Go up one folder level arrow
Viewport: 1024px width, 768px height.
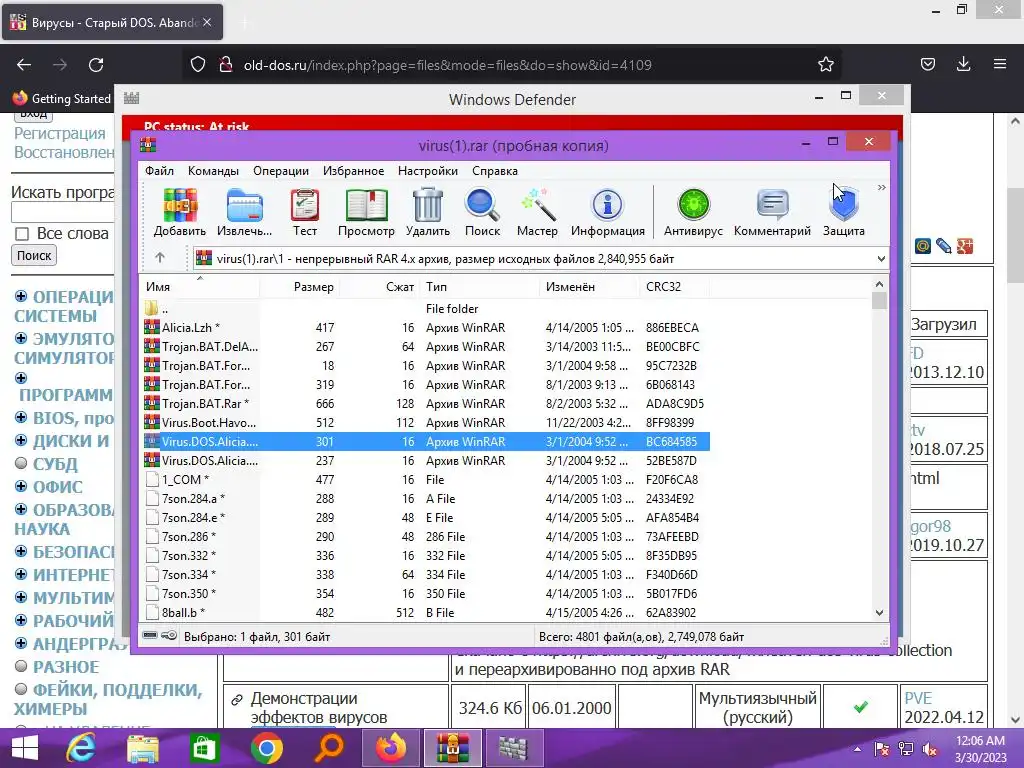click(x=160, y=258)
